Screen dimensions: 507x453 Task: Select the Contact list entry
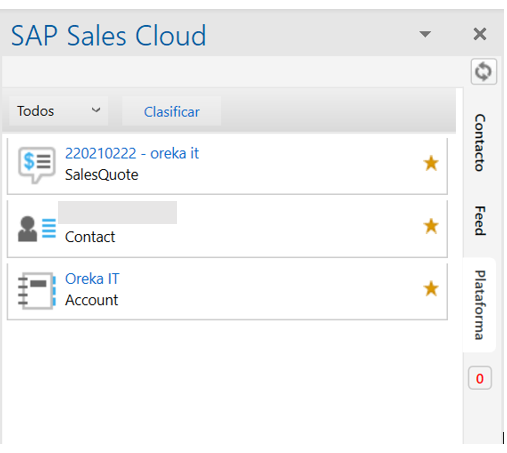click(x=227, y=229)
